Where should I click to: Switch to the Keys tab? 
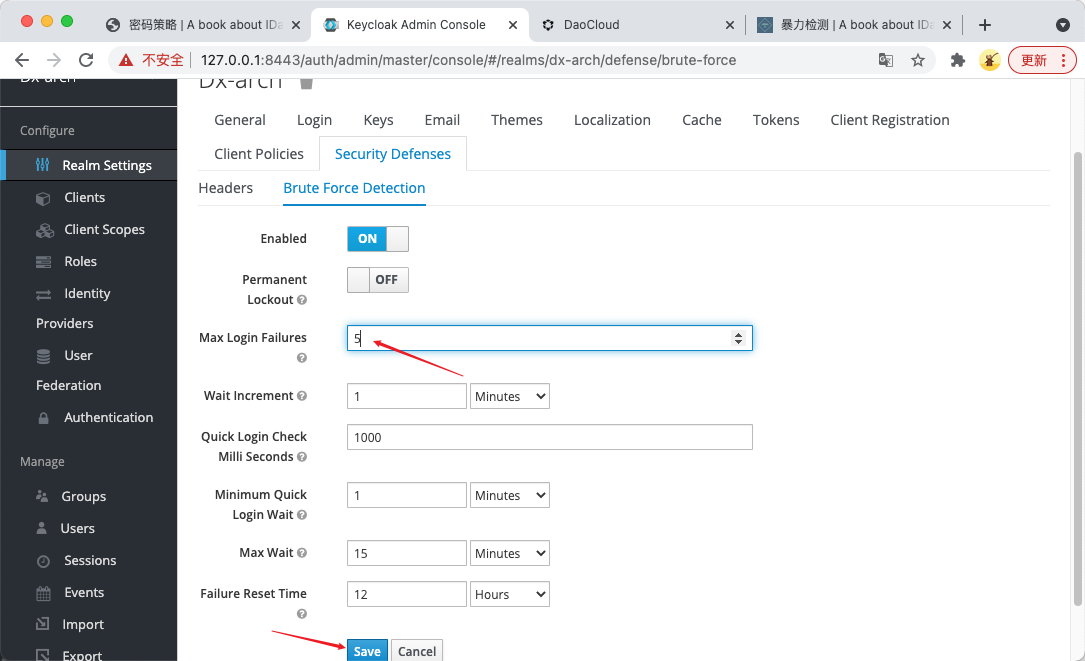pyautogui.click(x=379, y=120)
